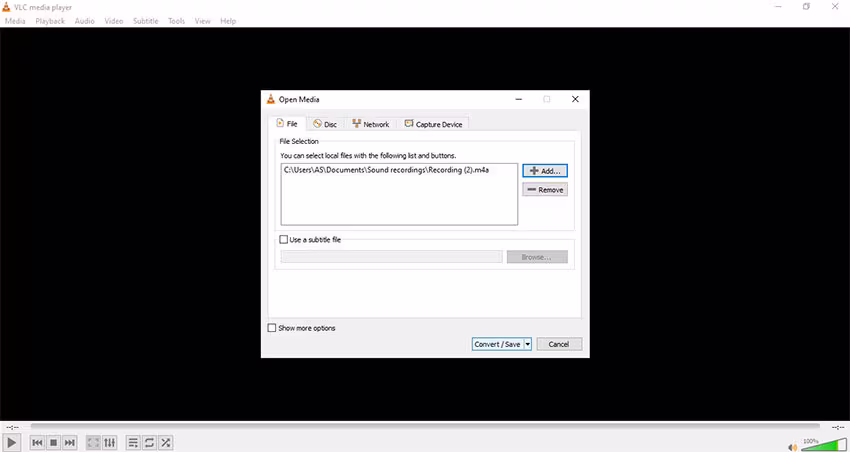The height and width of the screenshot is (452, 850).
Task: Minimize the VLC main window
Action: click(x=778, y=7)
